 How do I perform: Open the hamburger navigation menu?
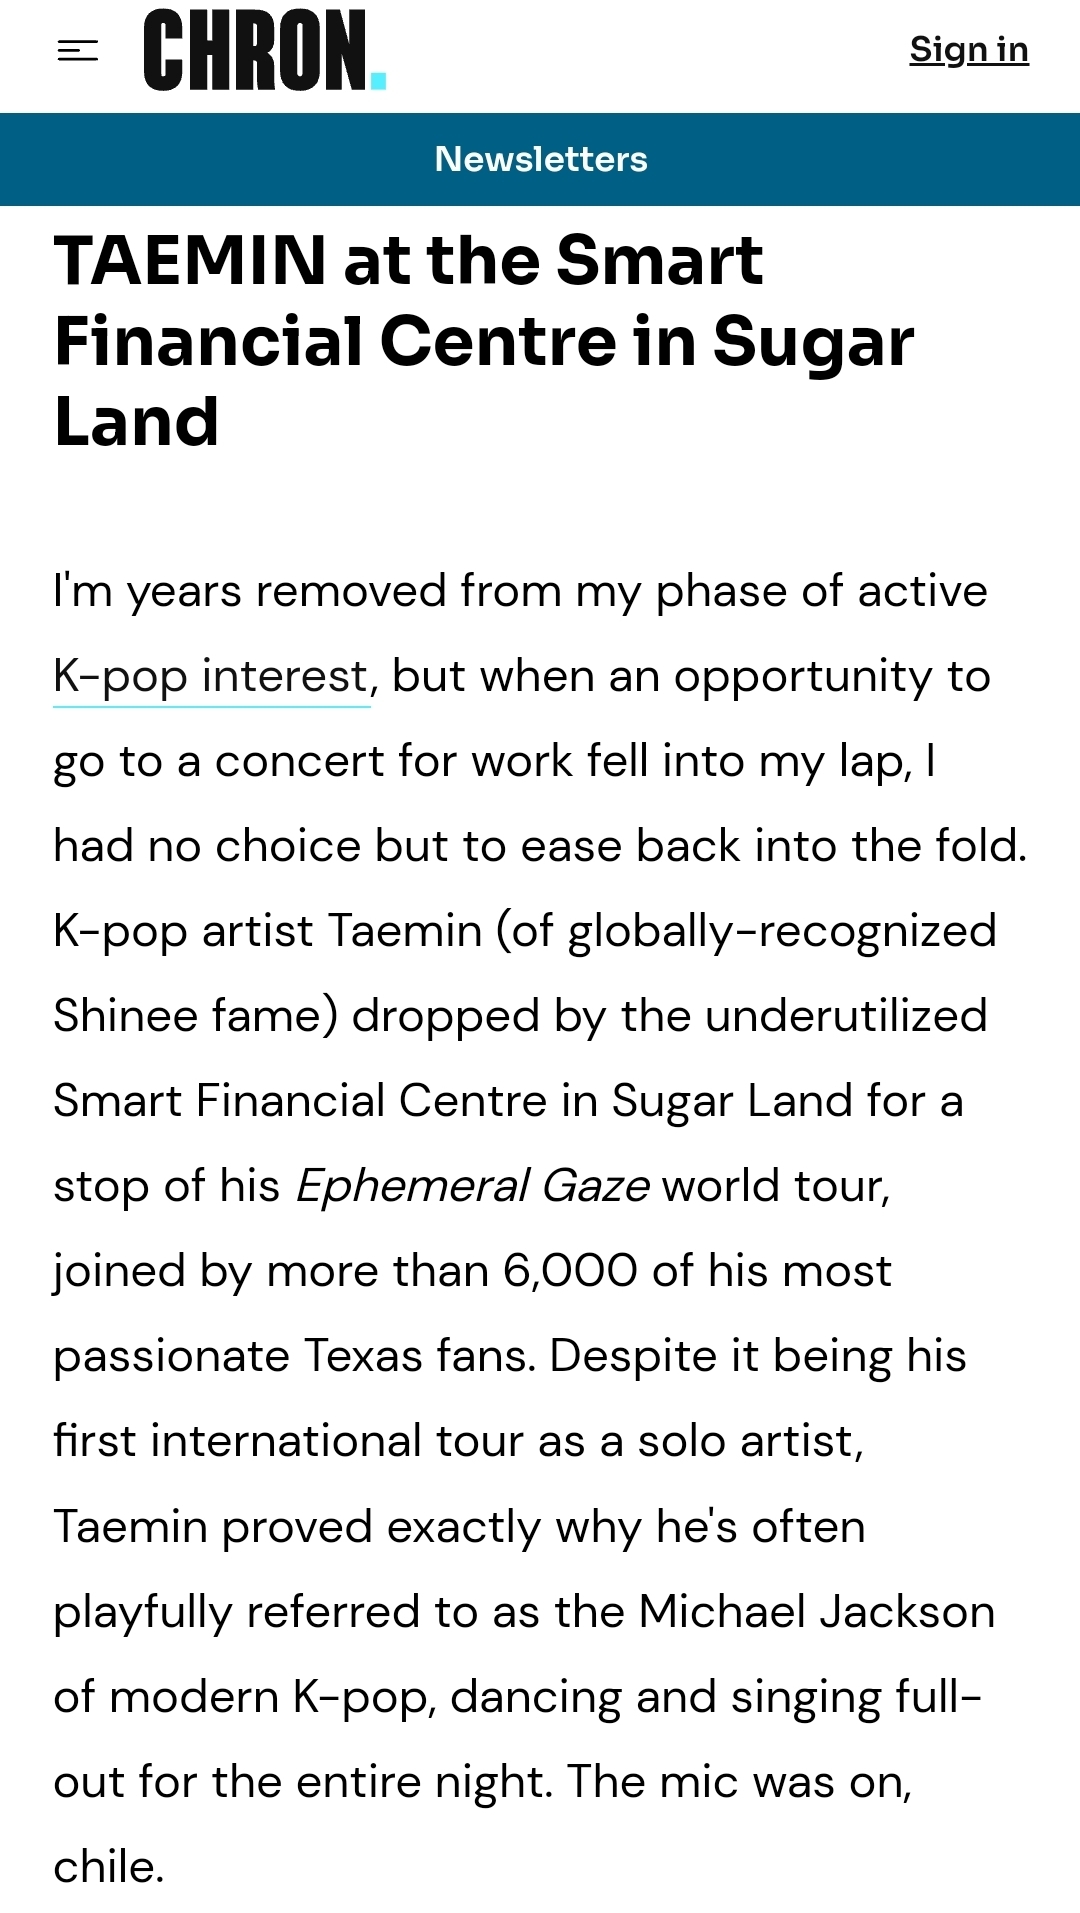tap(78, 50)
